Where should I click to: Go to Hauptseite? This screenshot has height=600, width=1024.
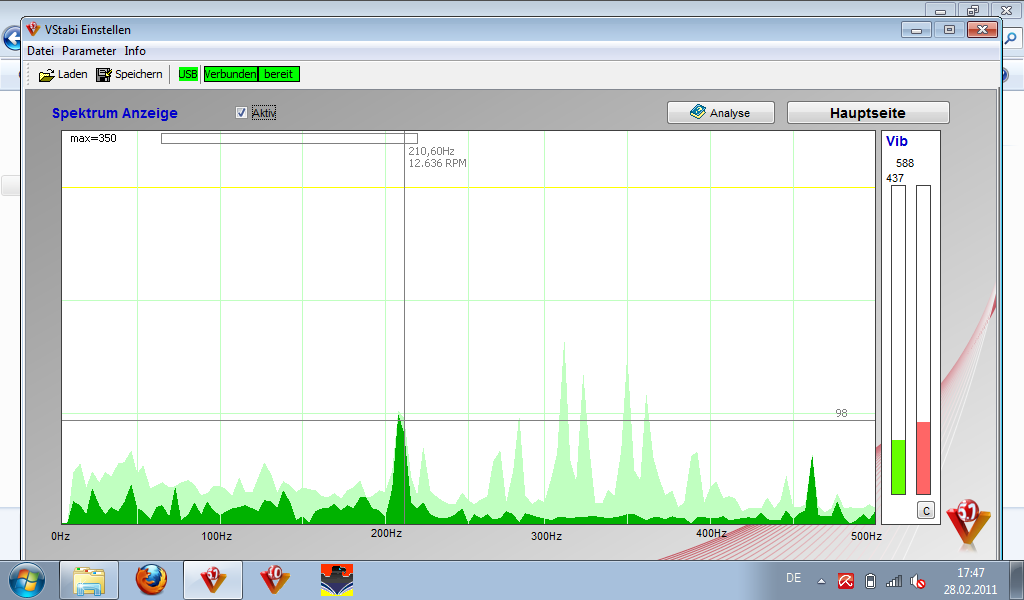pos(868,113)
